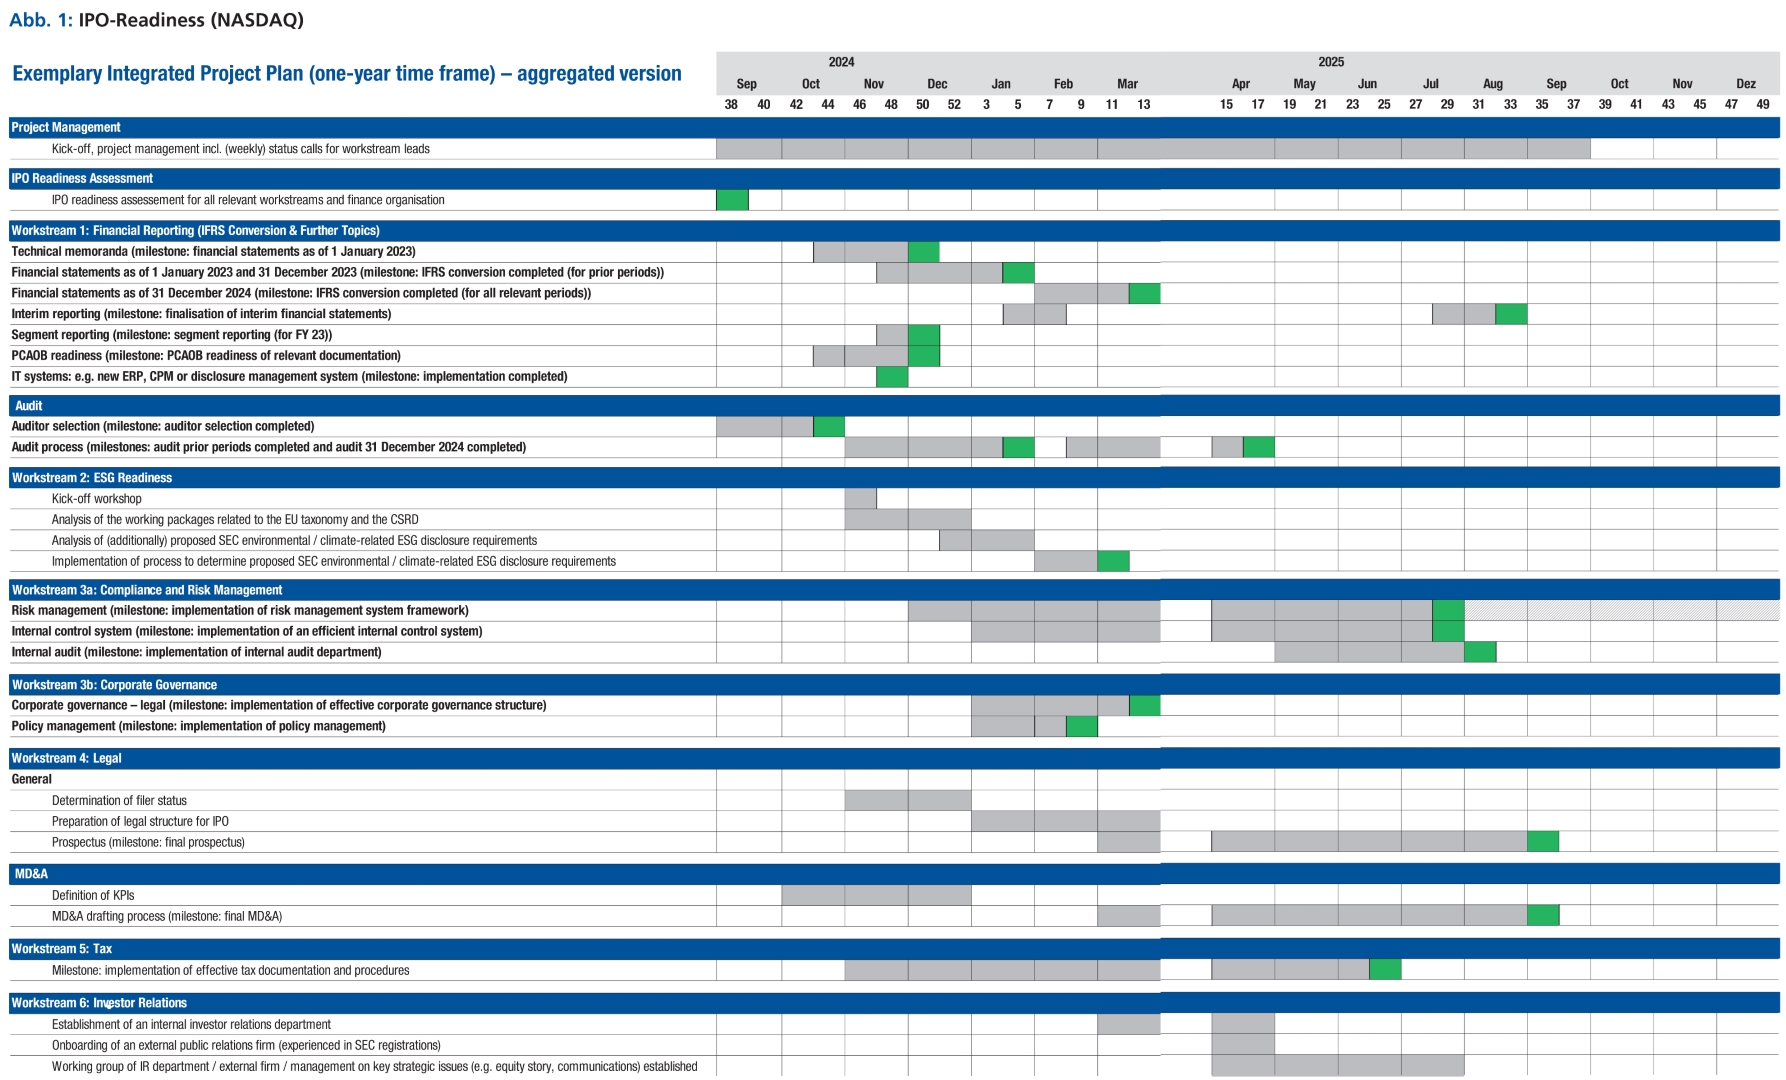Click the green milestone in MD&A drafting row

coord(1543,915)
